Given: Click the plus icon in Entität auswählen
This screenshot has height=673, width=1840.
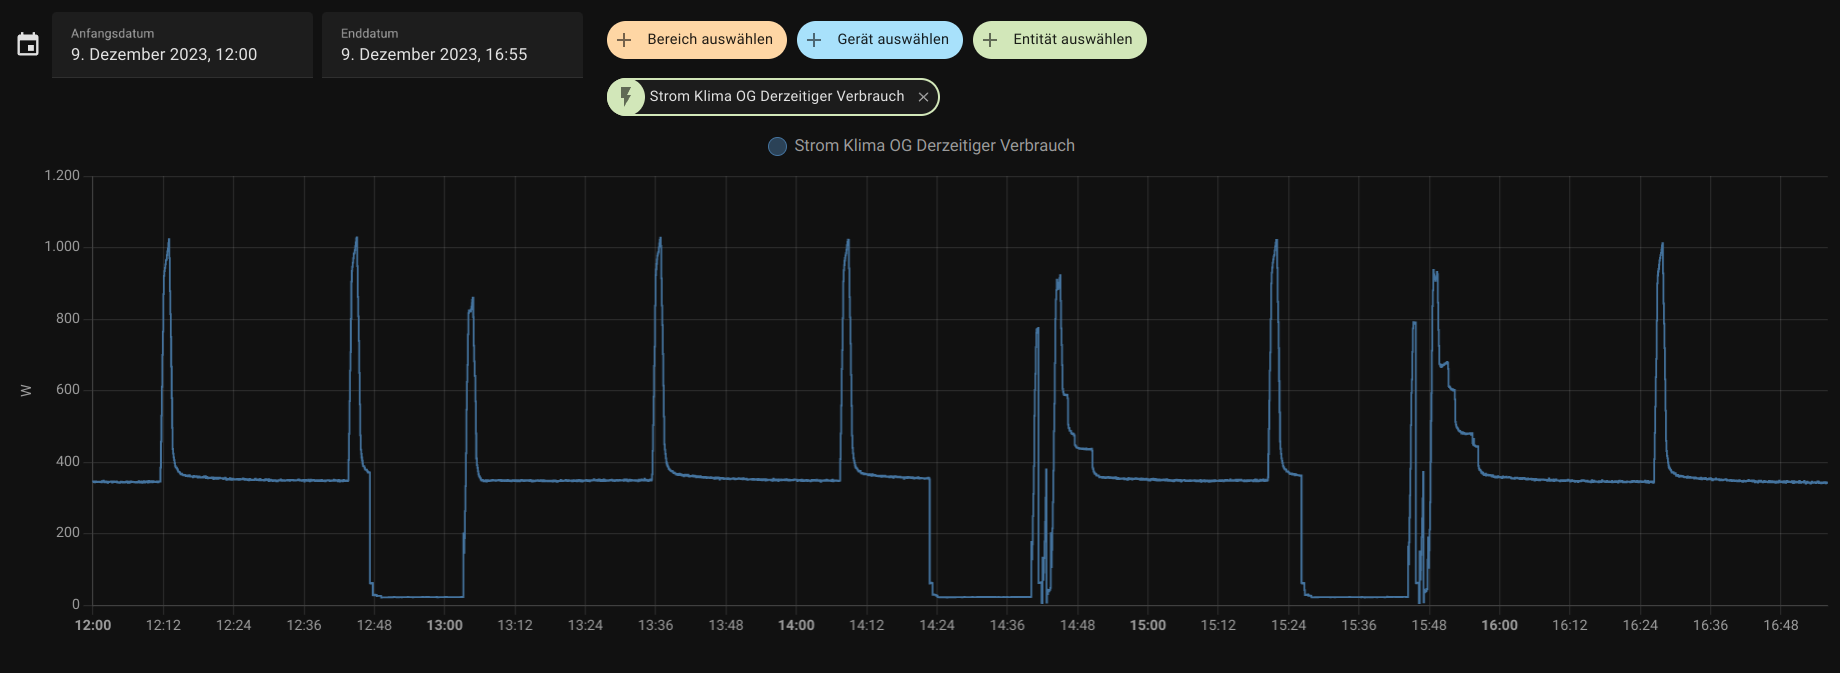Looking at the screenshot, I should click(x=990, y=40).
